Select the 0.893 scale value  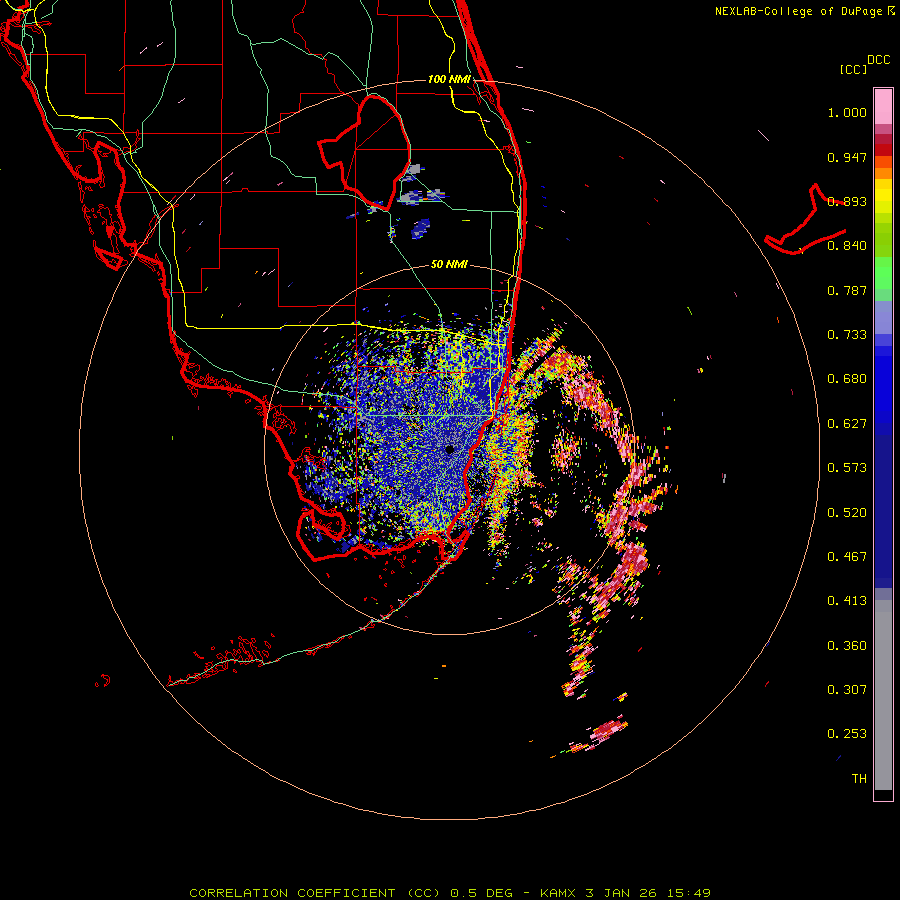tap(847, 201)
